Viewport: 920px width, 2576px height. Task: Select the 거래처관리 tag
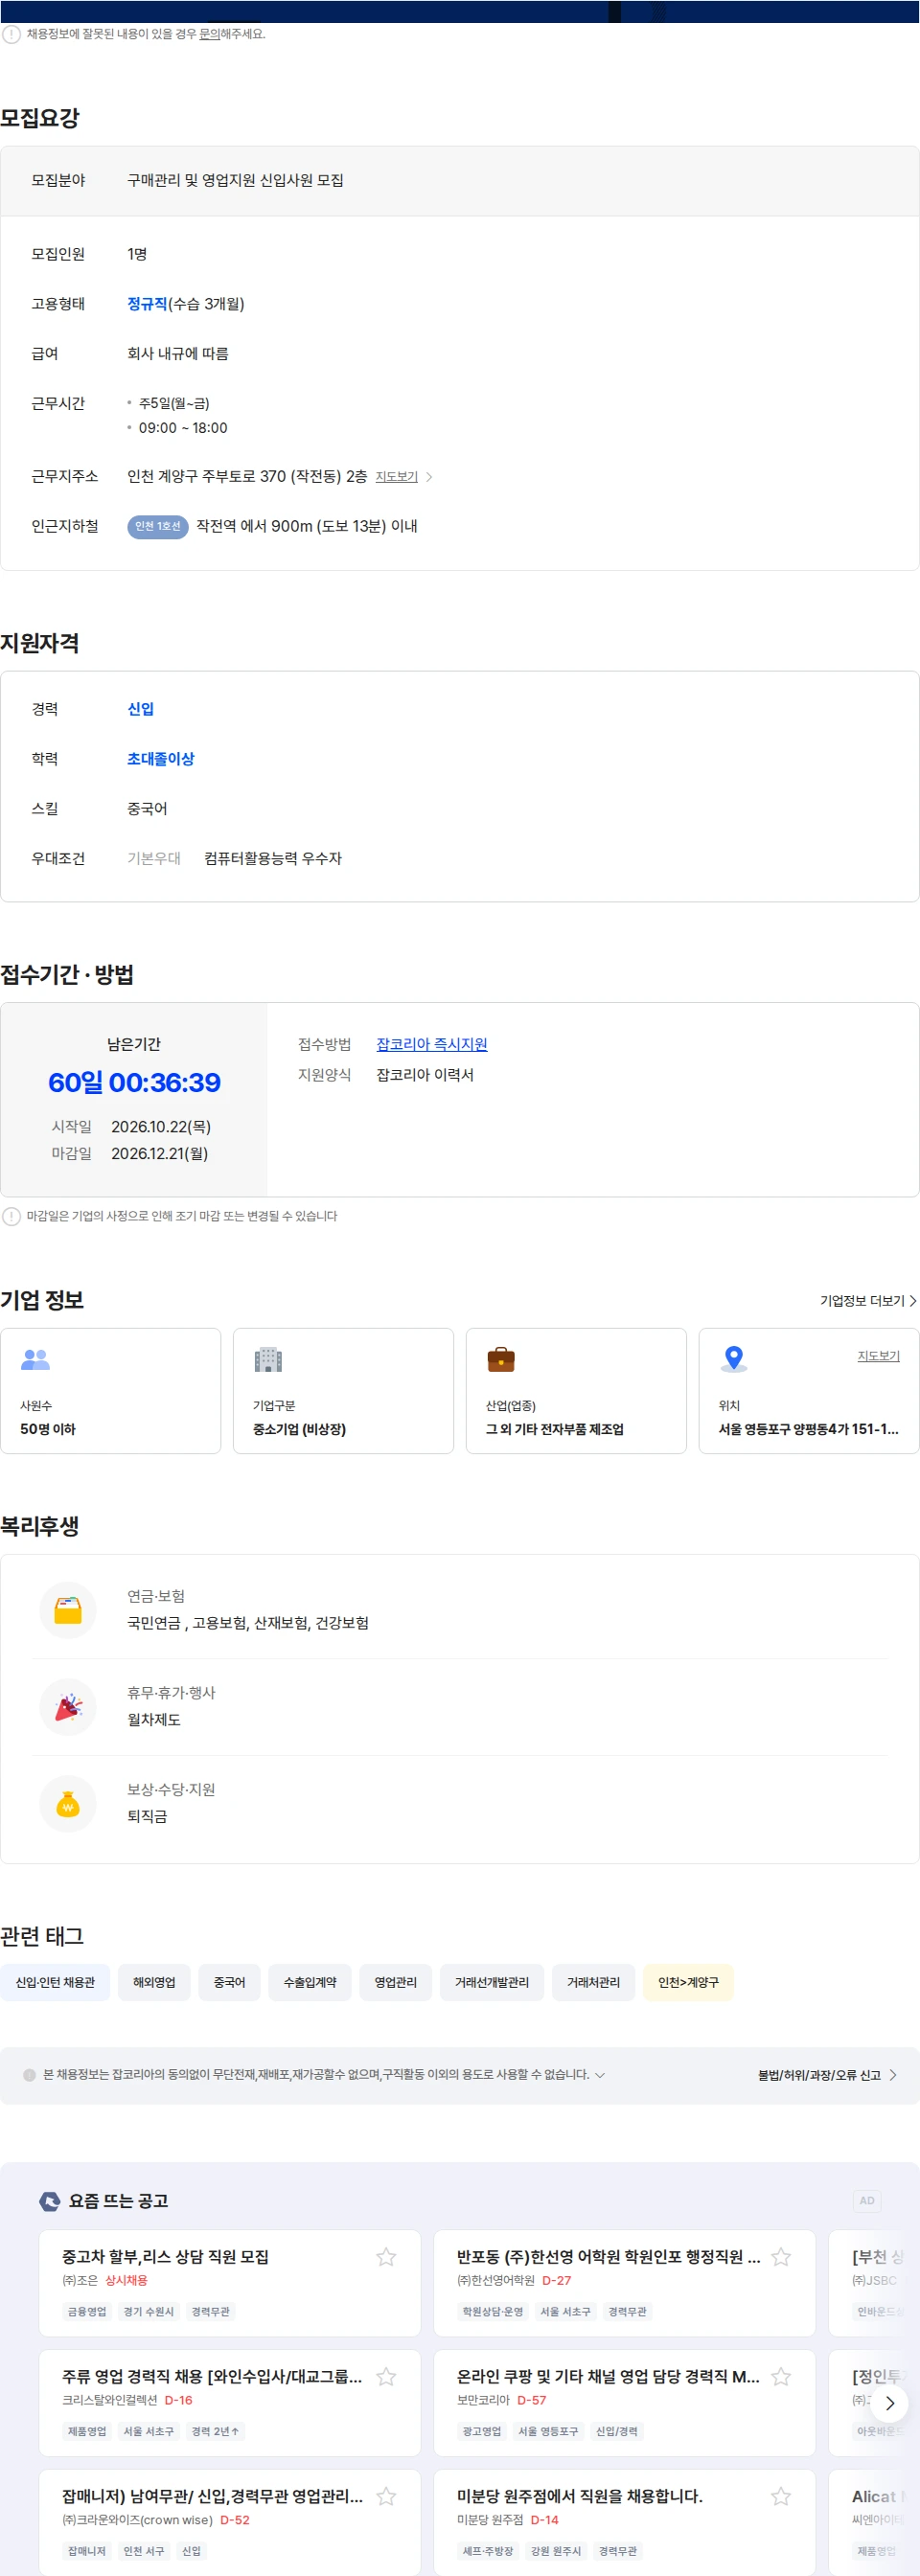click(593, 1983)
